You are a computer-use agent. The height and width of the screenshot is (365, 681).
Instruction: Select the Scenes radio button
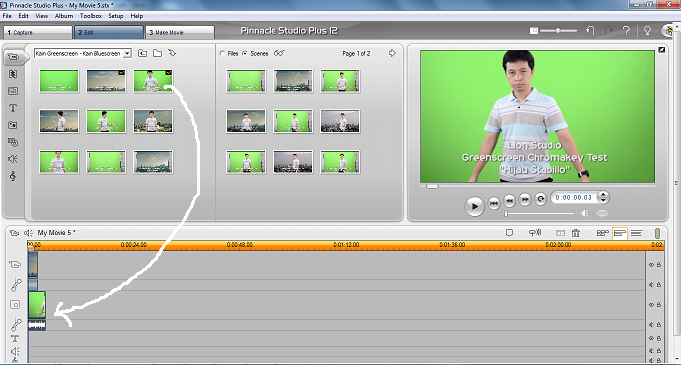[x=245, y=53]
